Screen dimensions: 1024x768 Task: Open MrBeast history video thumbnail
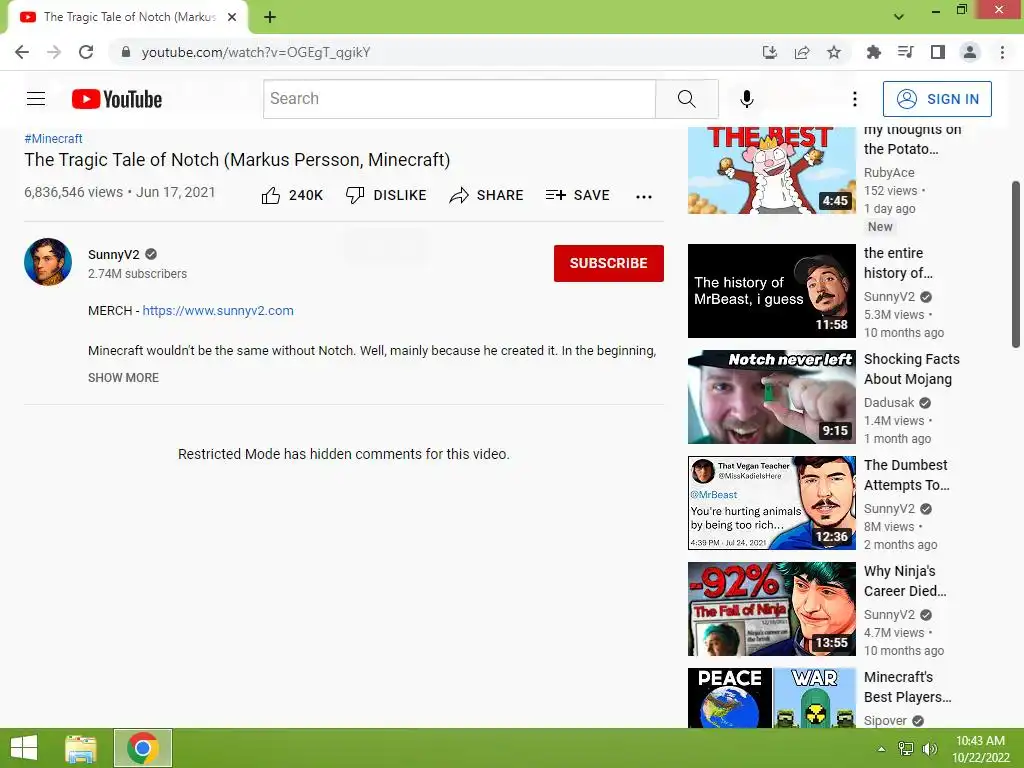[x=771, y=291]
